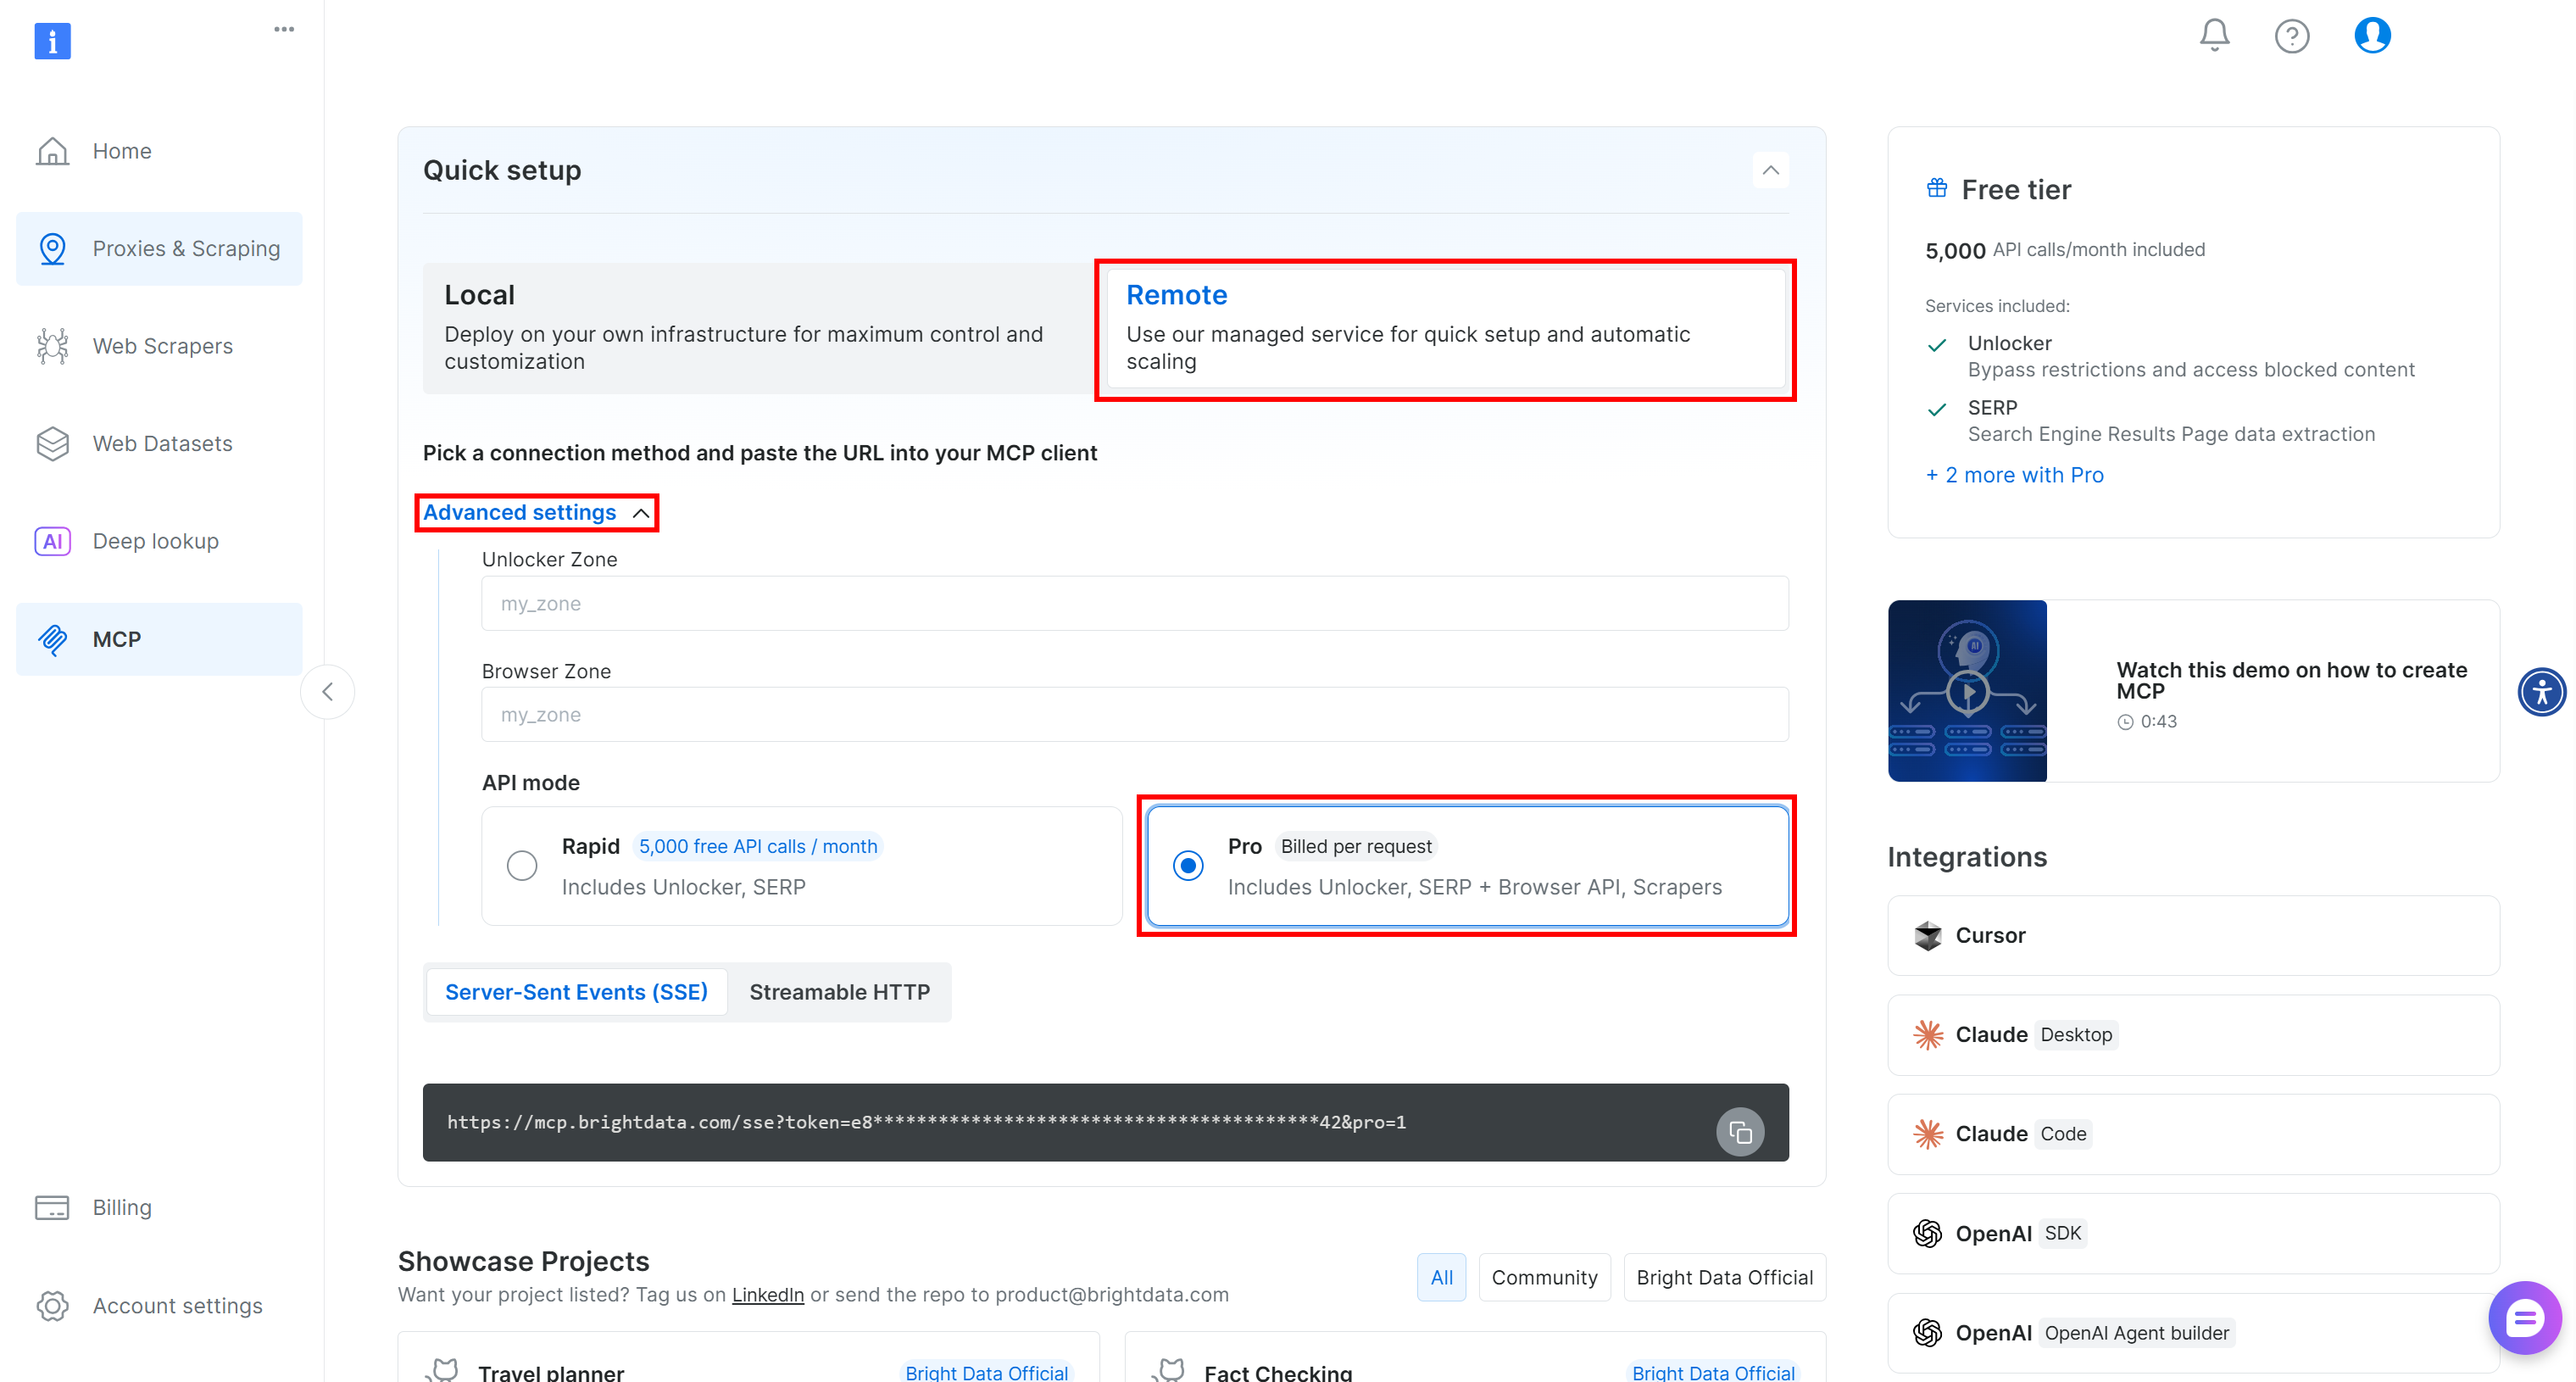Image resolution: width=2576 pixels, height=1382 pixels.
Task: Open the user profile avatar
Action: tap(2372, 35)
